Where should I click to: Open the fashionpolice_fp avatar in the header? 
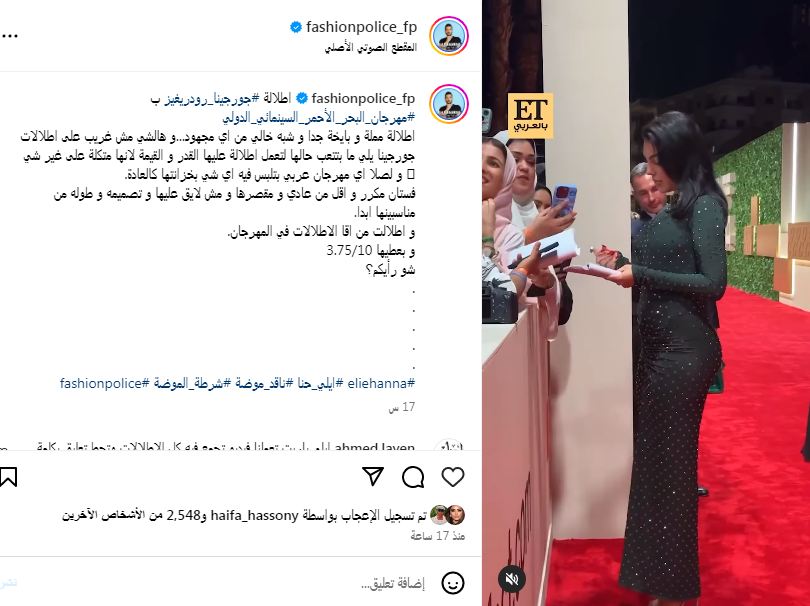point(449,36)
